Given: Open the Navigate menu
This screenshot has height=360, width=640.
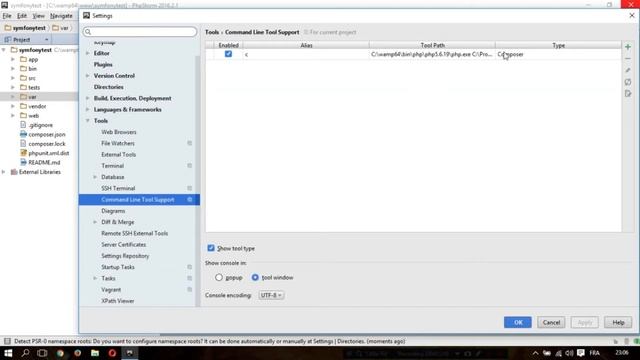Looking at the screenshot, I should pyautogui.click(x=61, y=16).
